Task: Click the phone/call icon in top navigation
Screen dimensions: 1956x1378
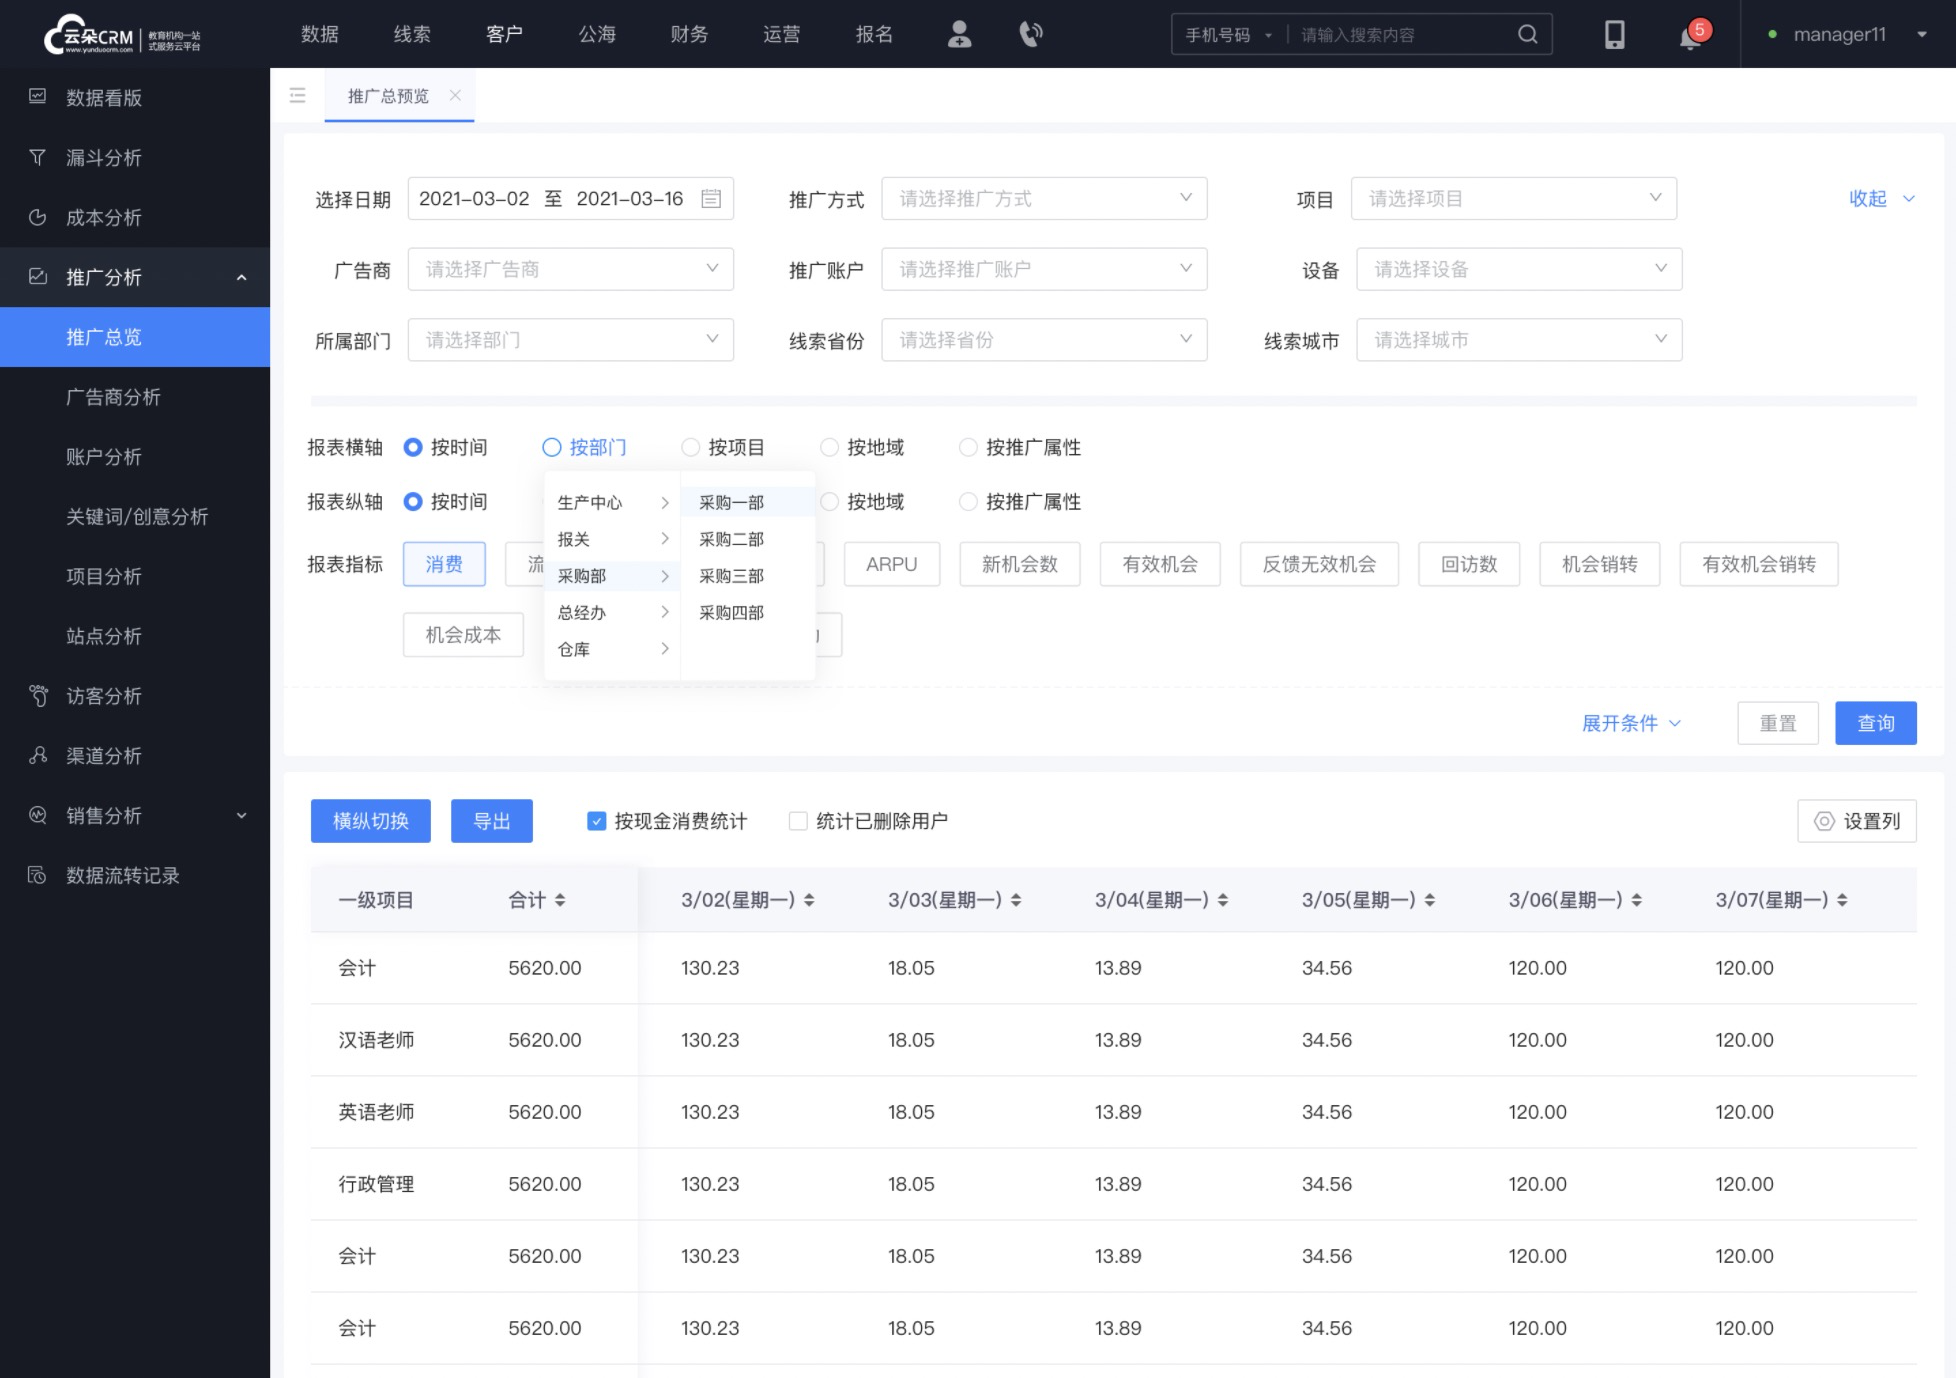Action: point(1030,34)
